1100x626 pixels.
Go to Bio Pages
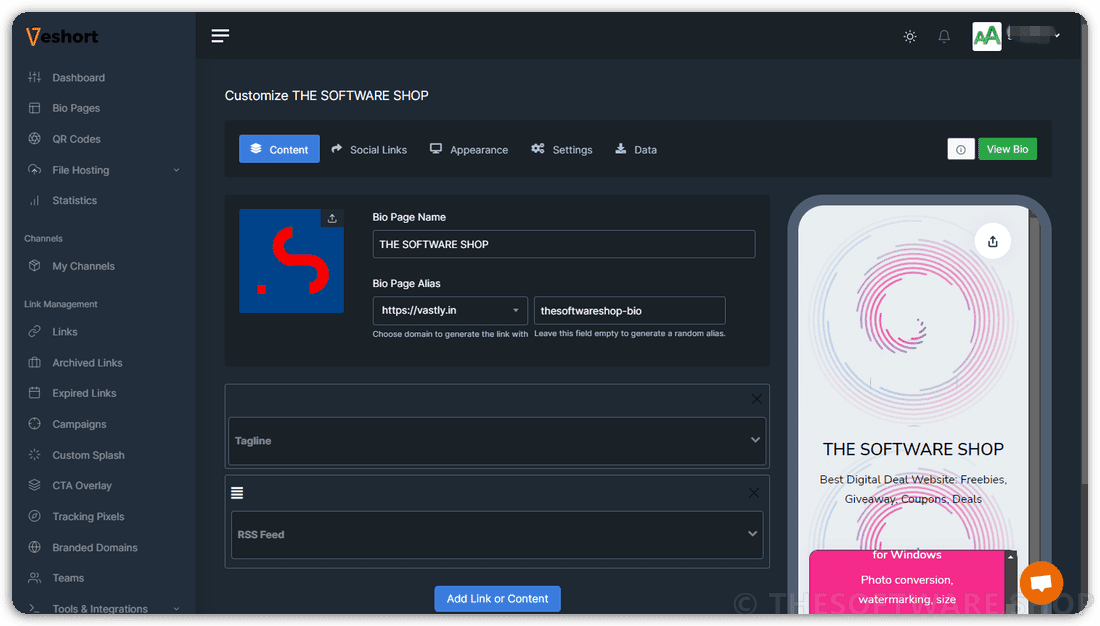point(76,108)
